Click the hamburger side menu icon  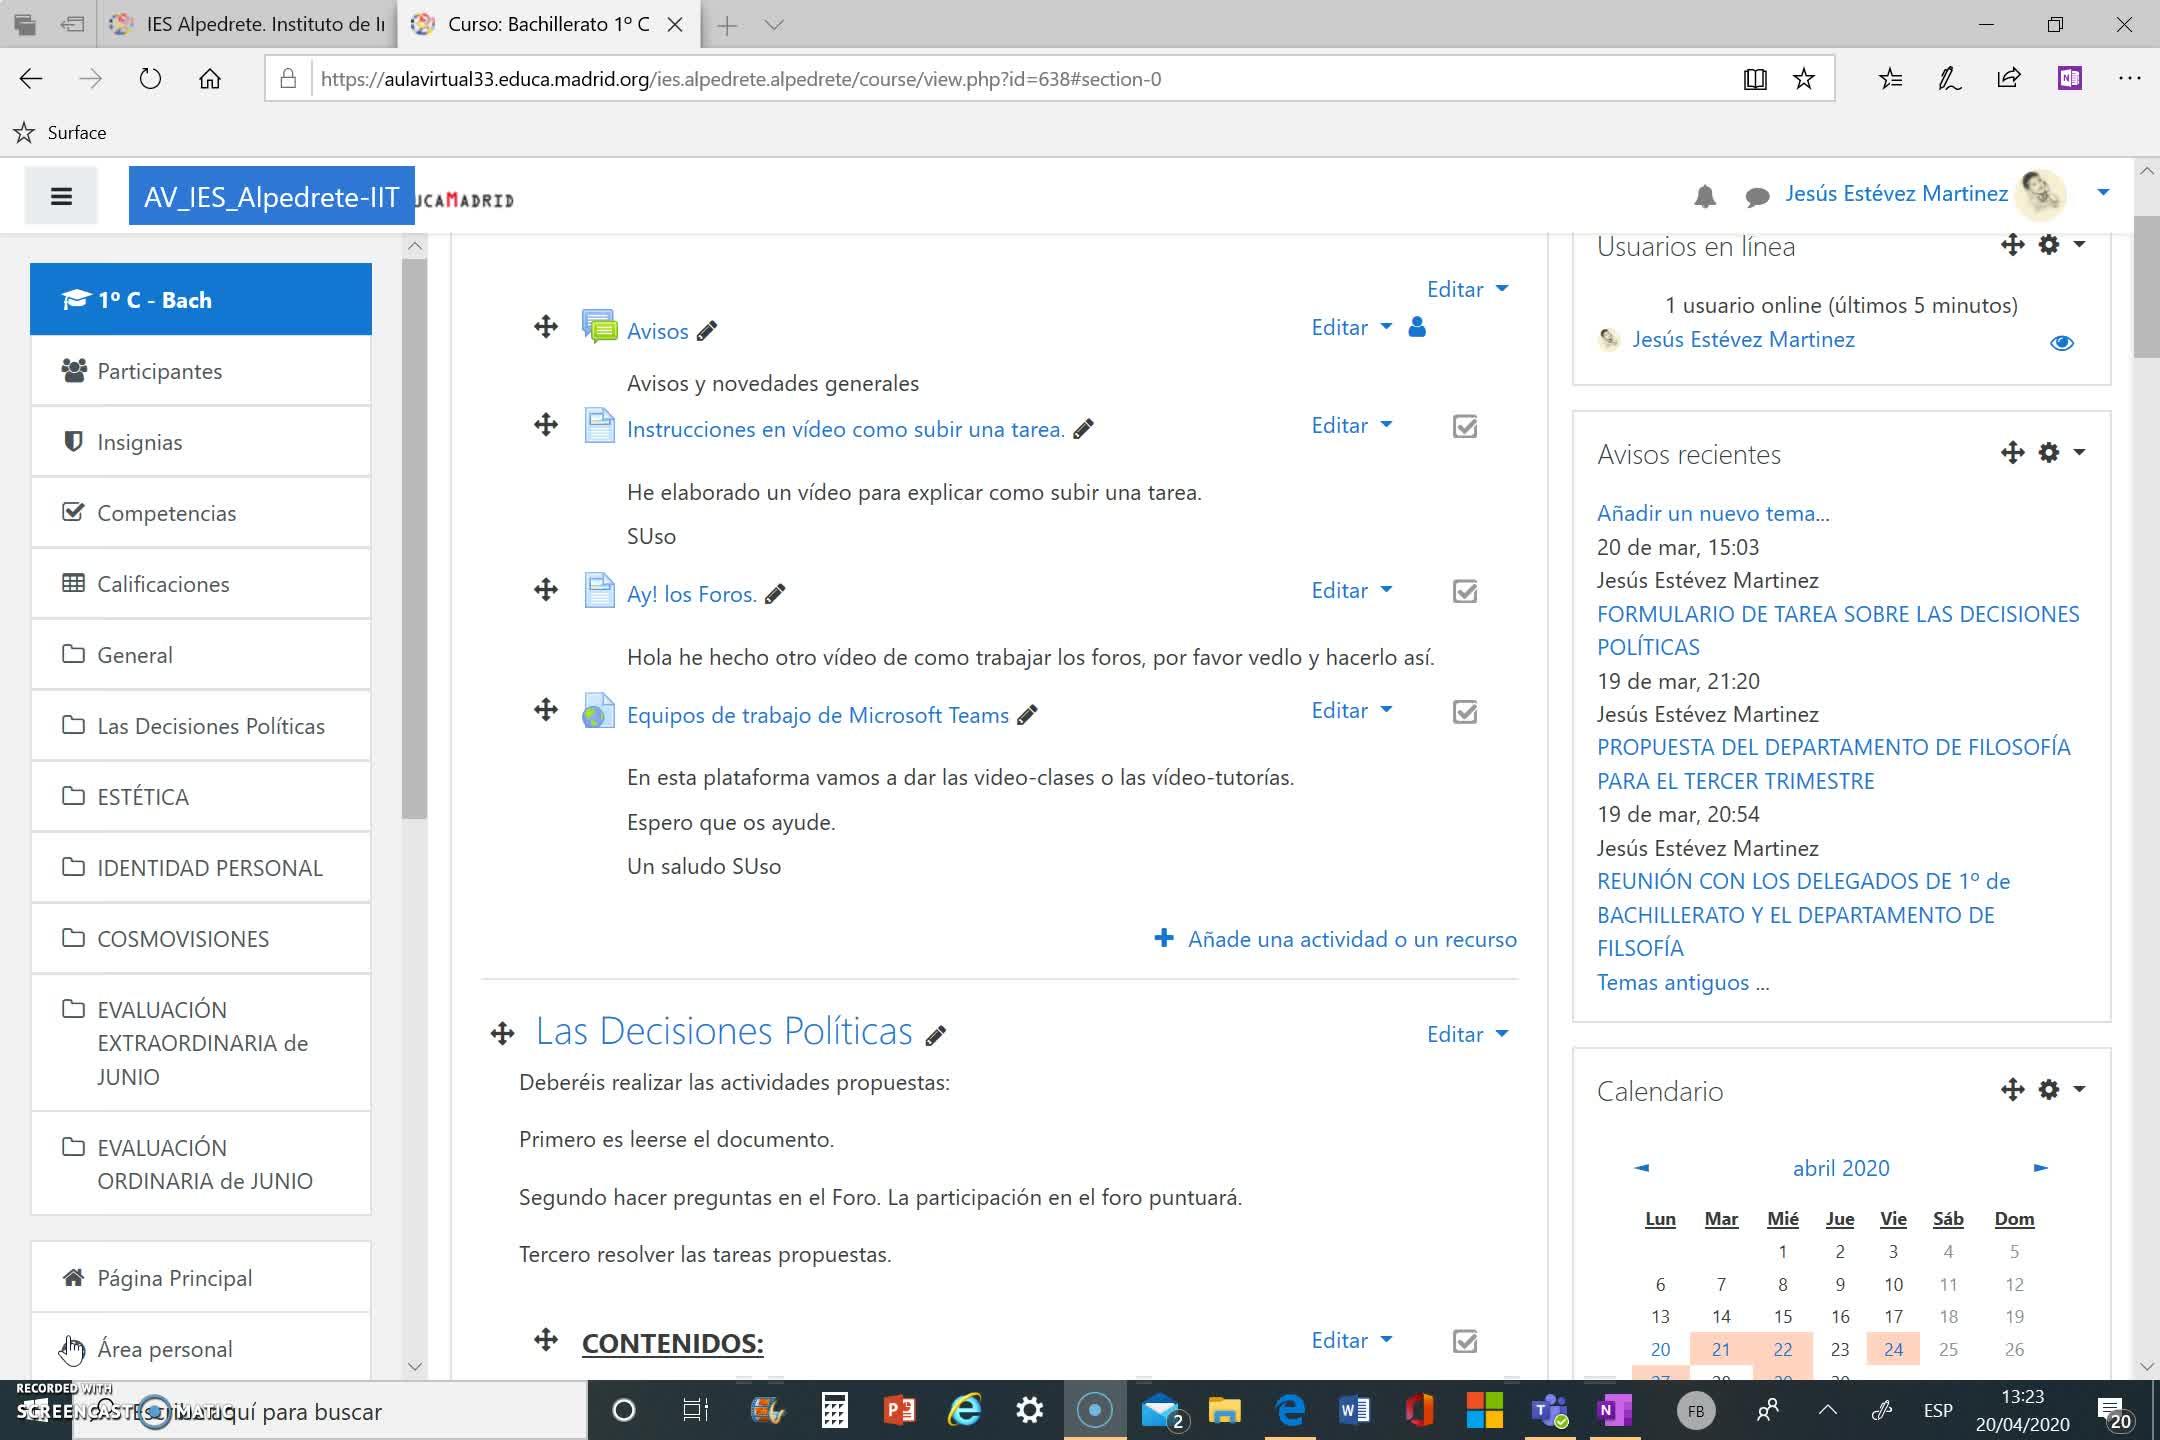click(x=61, y=196)
